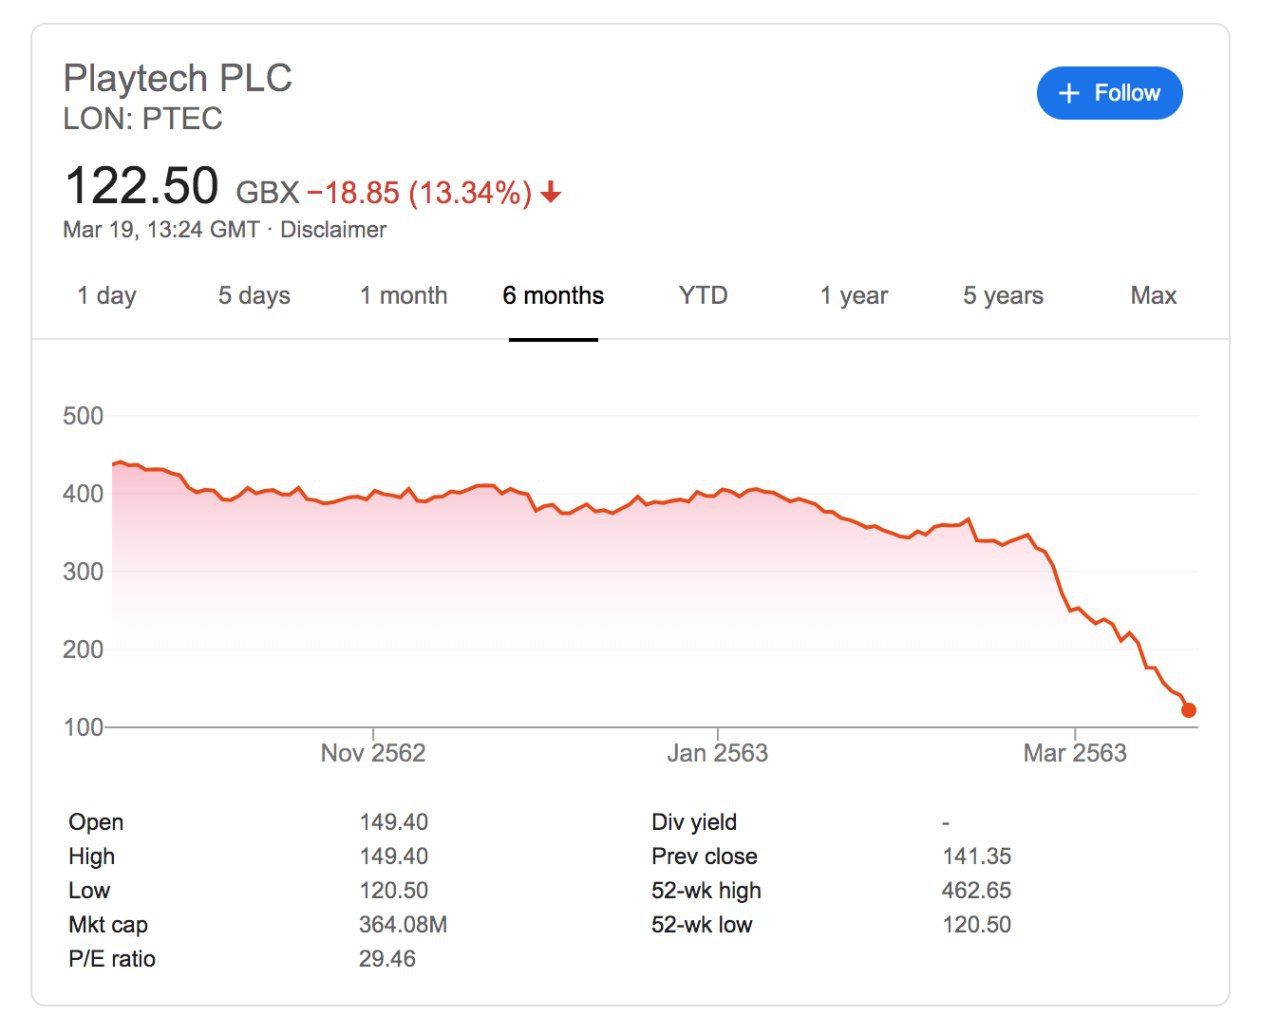This screenshot has height=1035, width=1280.
Task: Click the 364.08M market cap value
Action: [x=403, y=925]
